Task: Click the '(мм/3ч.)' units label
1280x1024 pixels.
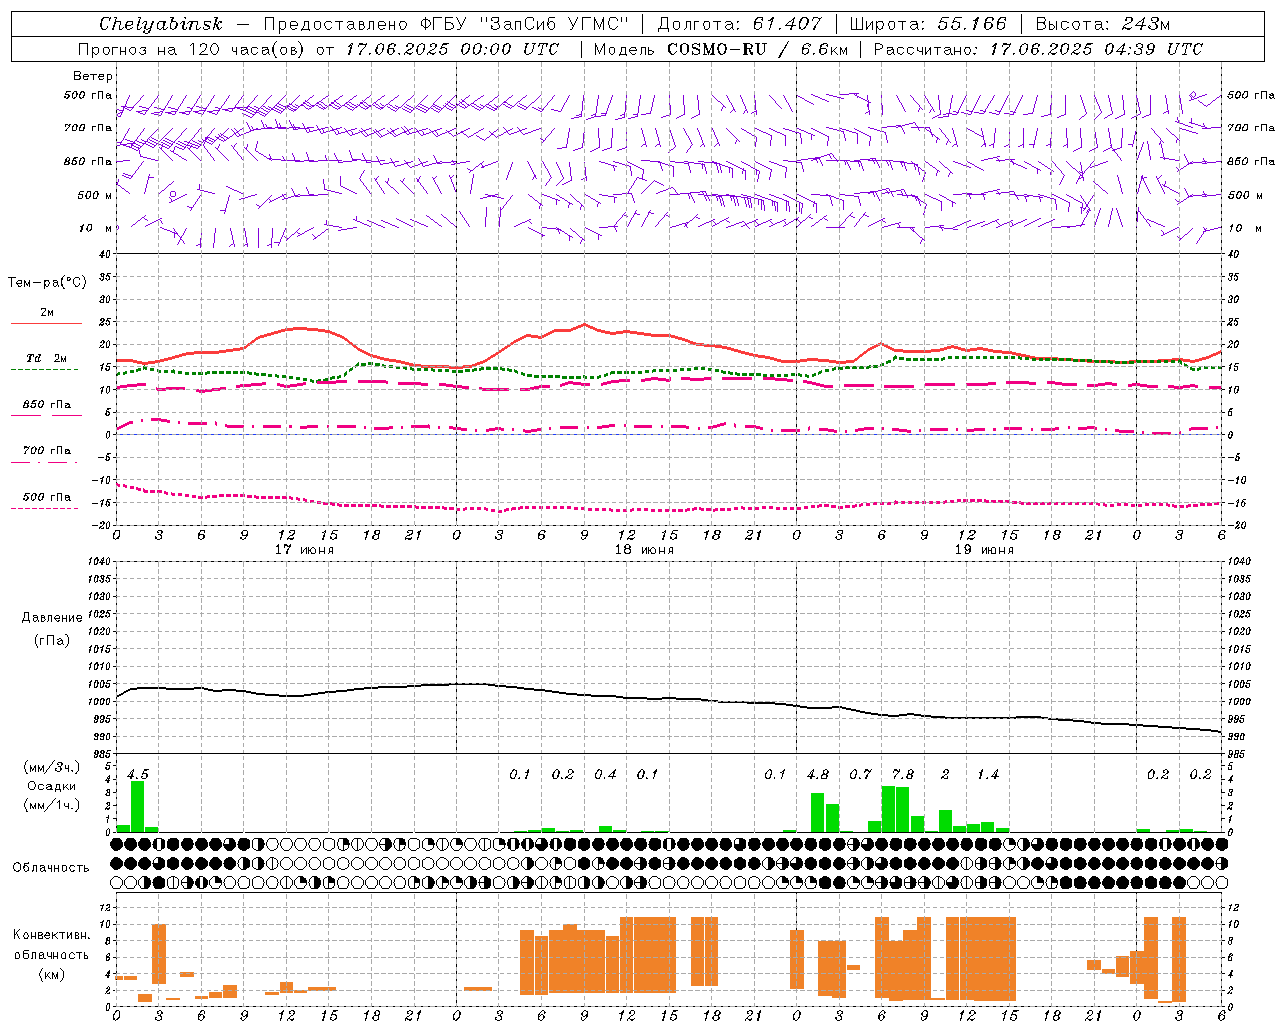Action: point(52,768)
